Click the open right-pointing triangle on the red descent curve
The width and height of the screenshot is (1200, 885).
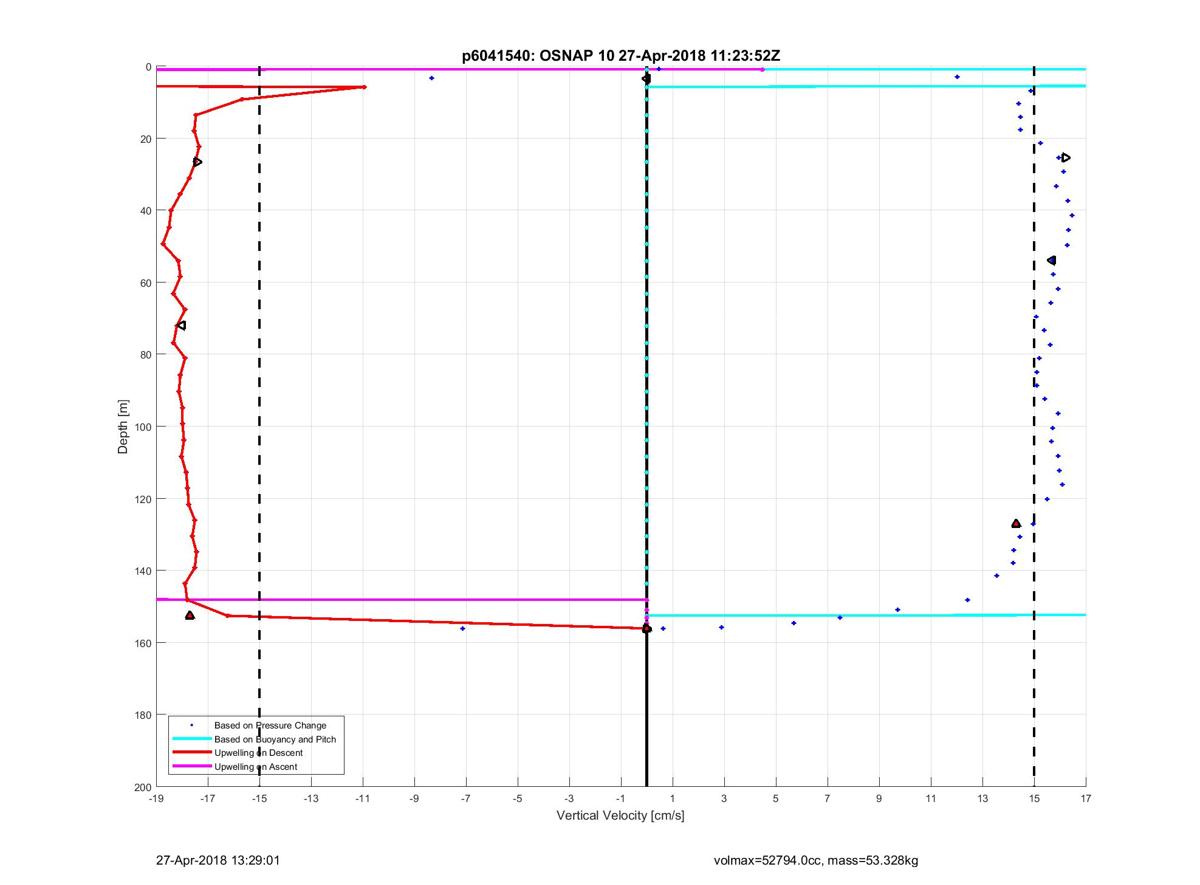click(198, 161)
